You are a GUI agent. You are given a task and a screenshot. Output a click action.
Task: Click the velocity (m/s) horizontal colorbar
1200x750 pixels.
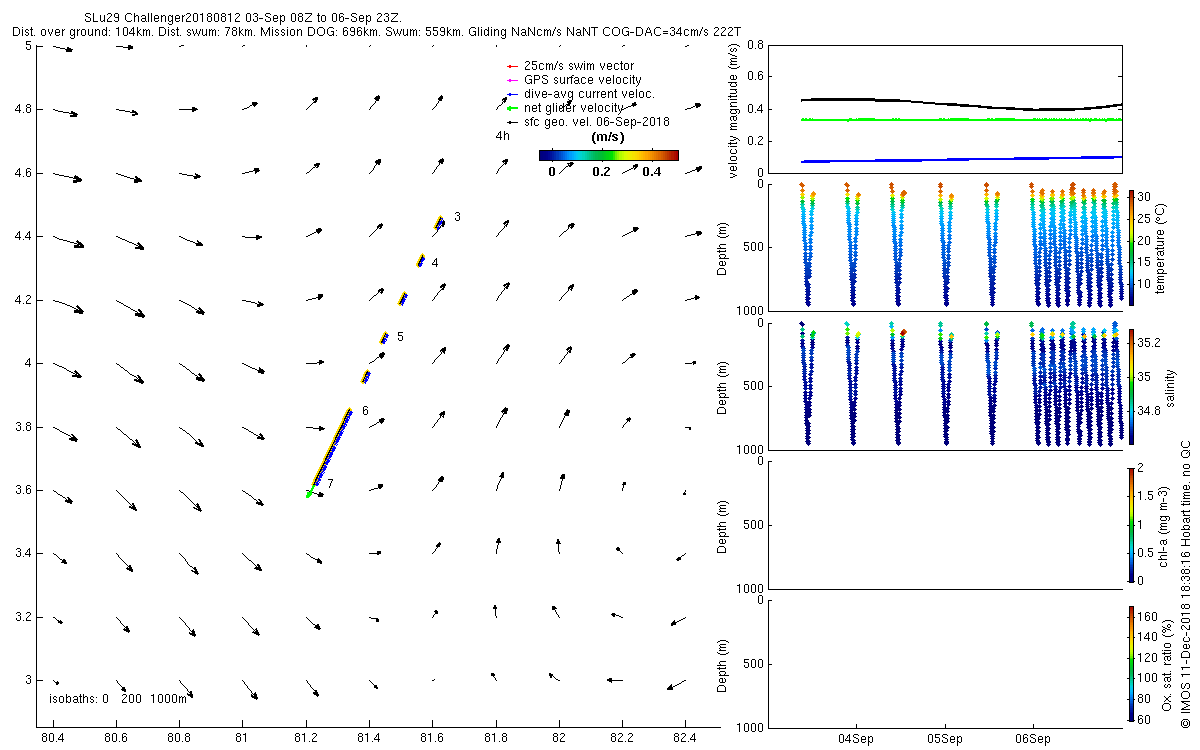pyautogui.click(x=608, y=155)
